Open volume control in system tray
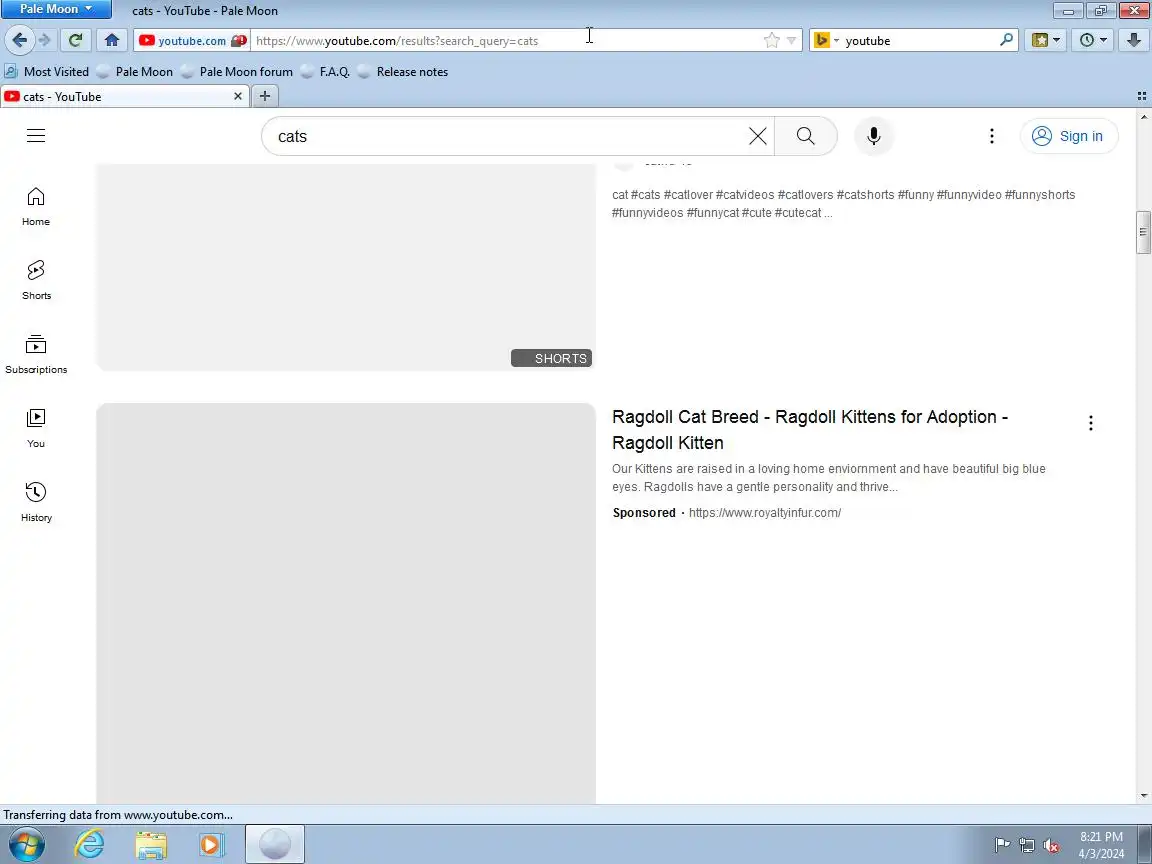Image resolution: width=1152 pixels, height=864 pixels. click(1051, 846)
